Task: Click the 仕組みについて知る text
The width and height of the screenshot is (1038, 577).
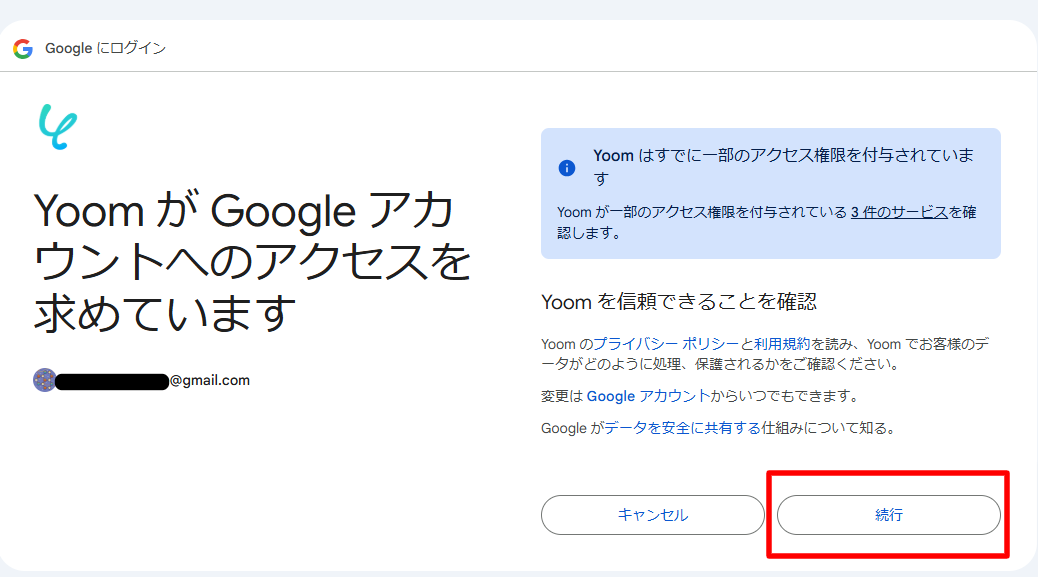Action: click(828, 428)
